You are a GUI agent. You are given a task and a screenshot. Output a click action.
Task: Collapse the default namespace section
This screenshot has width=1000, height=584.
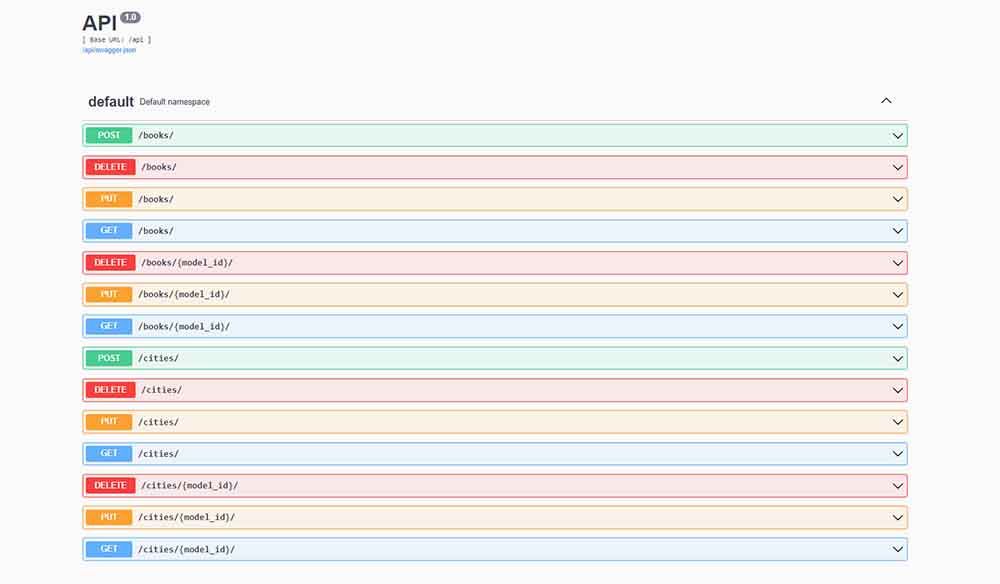coord(885,101)
